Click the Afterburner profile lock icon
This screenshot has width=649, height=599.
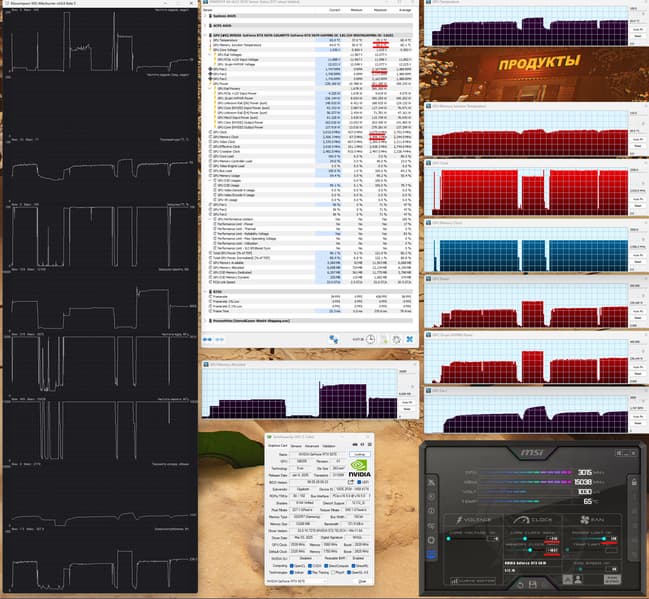coord(634,482)
